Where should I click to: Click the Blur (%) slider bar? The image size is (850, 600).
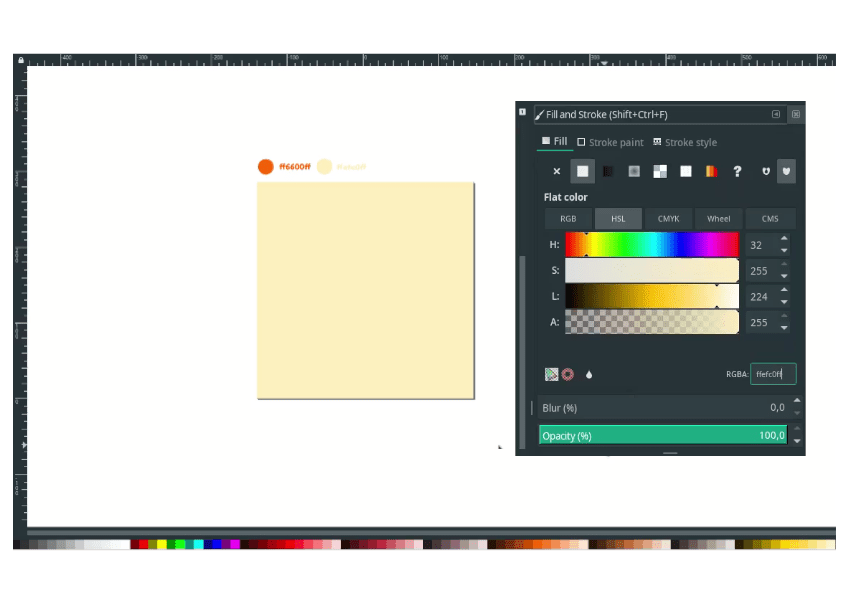663,408
